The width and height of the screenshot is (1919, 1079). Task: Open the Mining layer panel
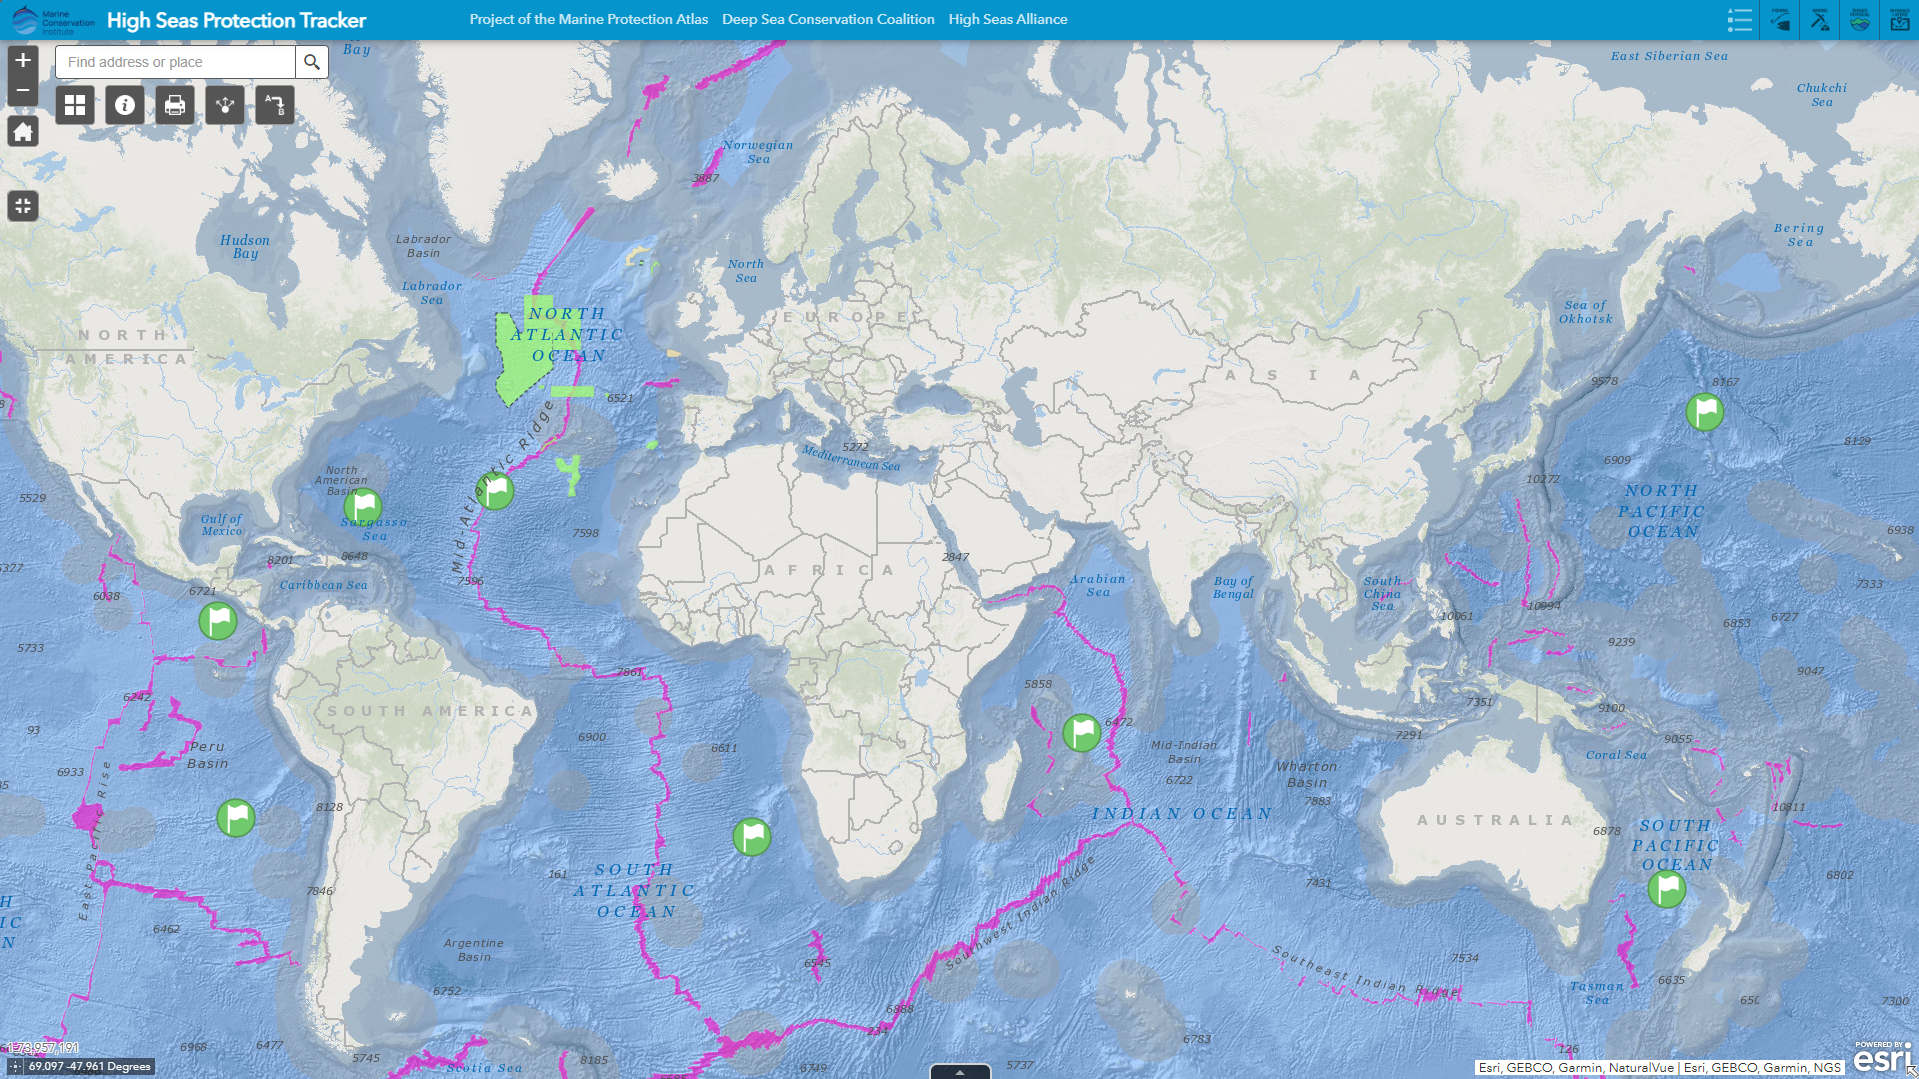[1820, 19]
